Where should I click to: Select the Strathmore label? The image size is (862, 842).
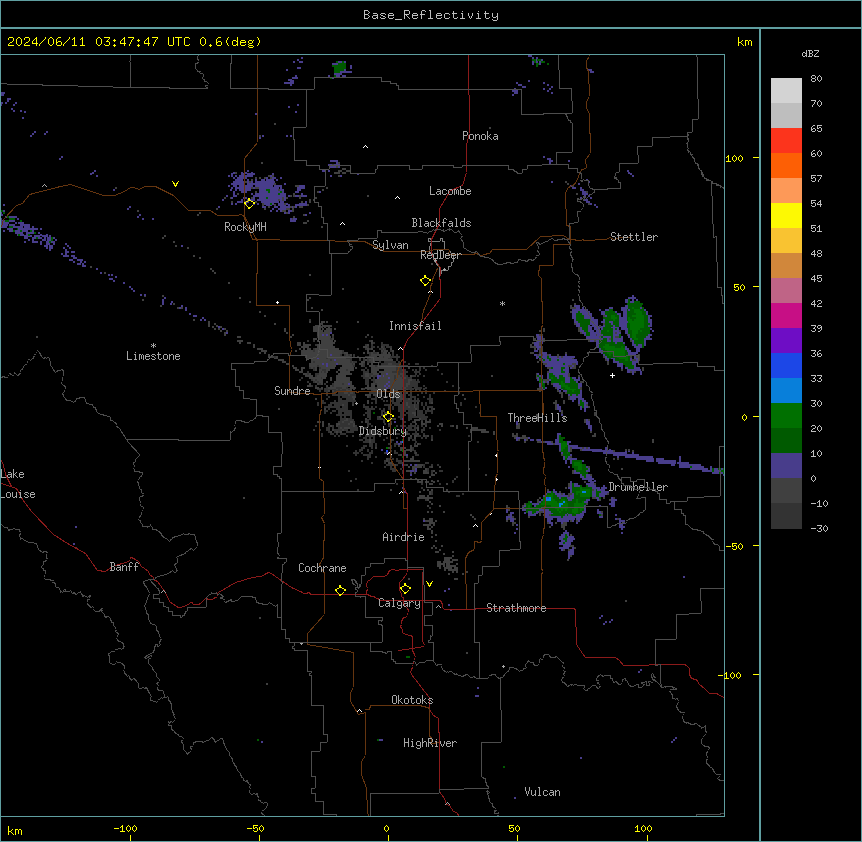click(516, 608)
